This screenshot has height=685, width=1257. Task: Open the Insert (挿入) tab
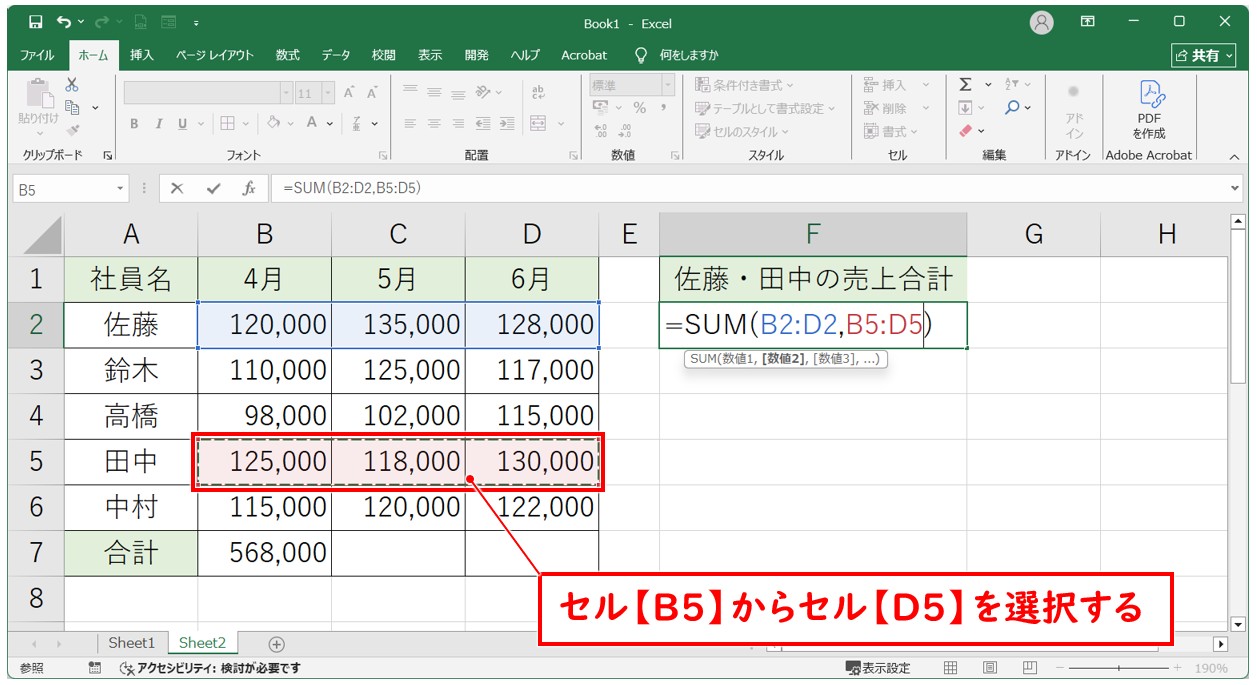(142, 55)
